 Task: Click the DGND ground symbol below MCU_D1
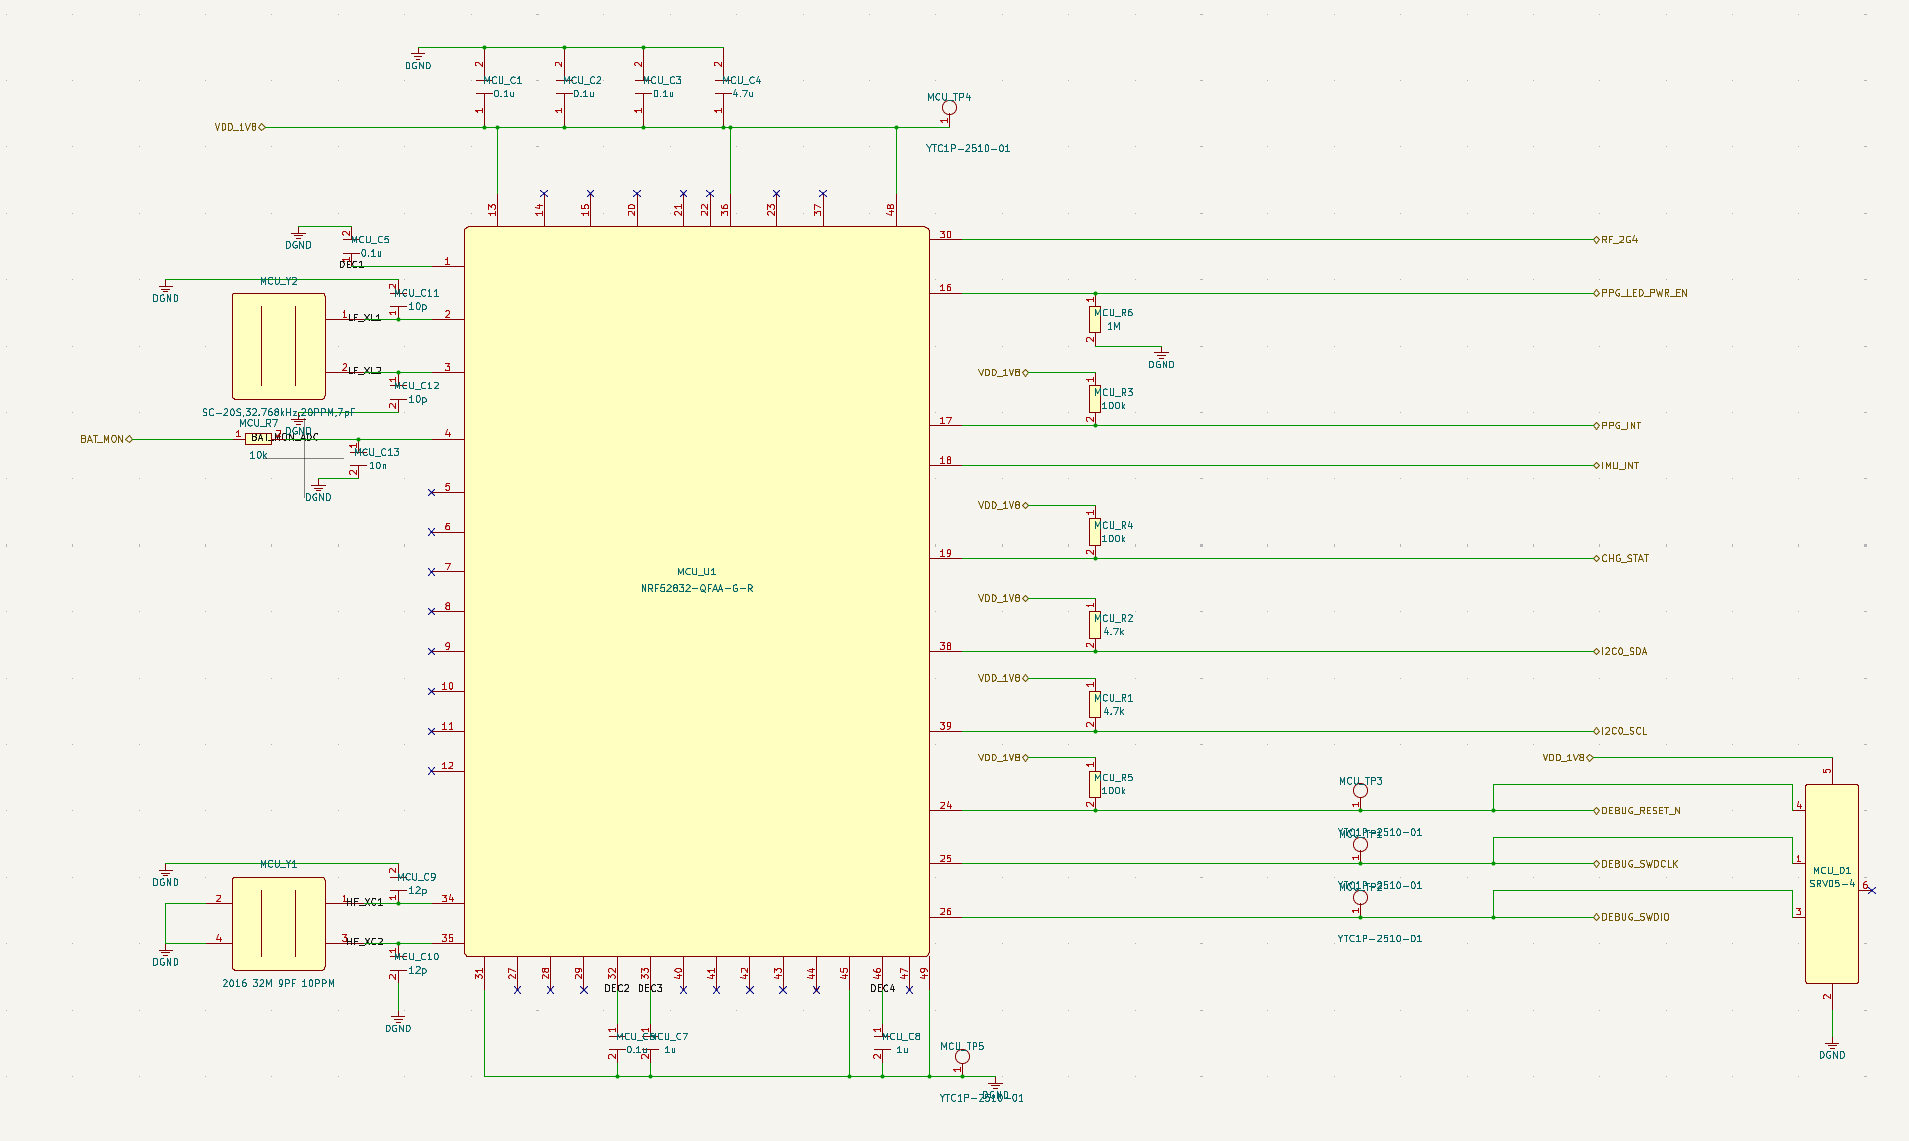pyautogui.click(x=1832, y=1050)
